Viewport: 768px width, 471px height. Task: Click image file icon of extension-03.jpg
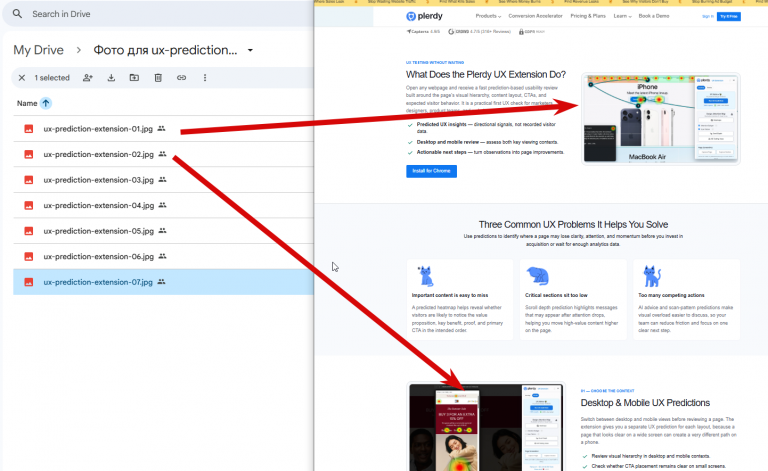tap(29, 180)
